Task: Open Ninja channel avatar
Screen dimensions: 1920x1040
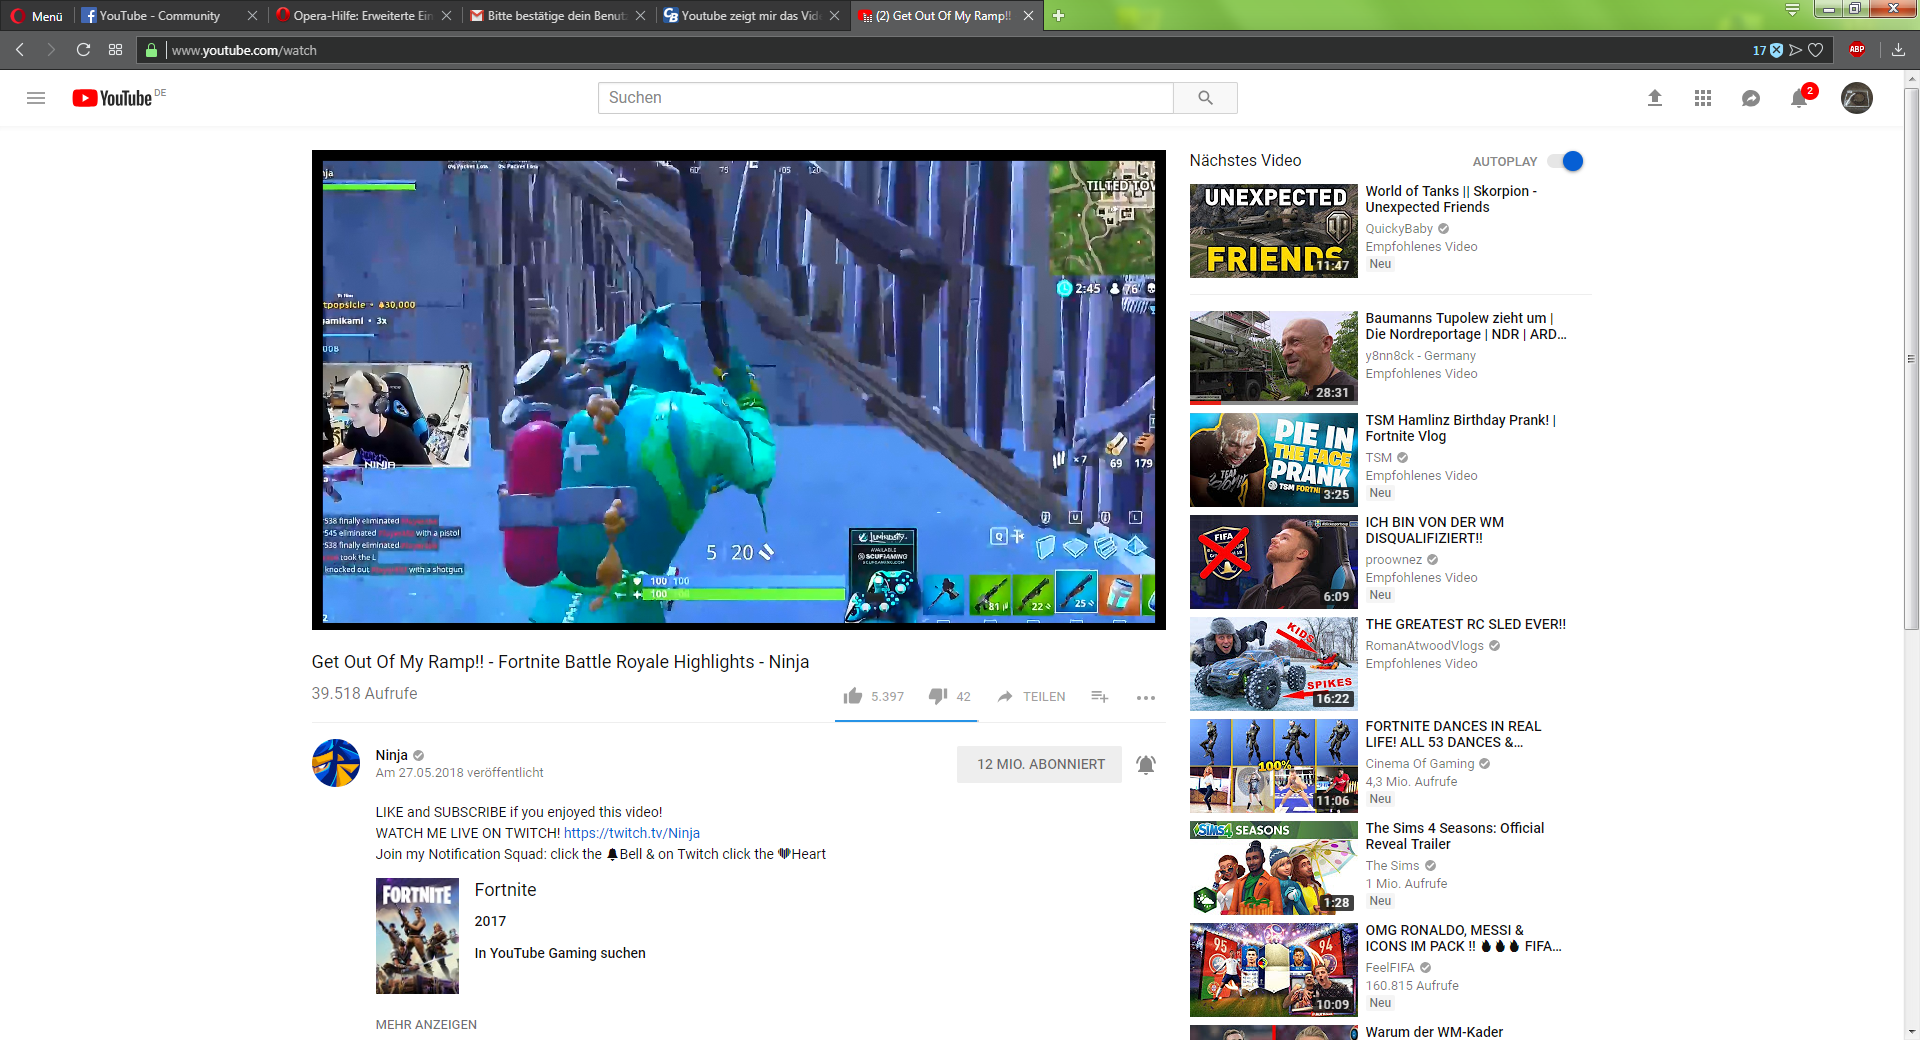Action: point(336,763)
